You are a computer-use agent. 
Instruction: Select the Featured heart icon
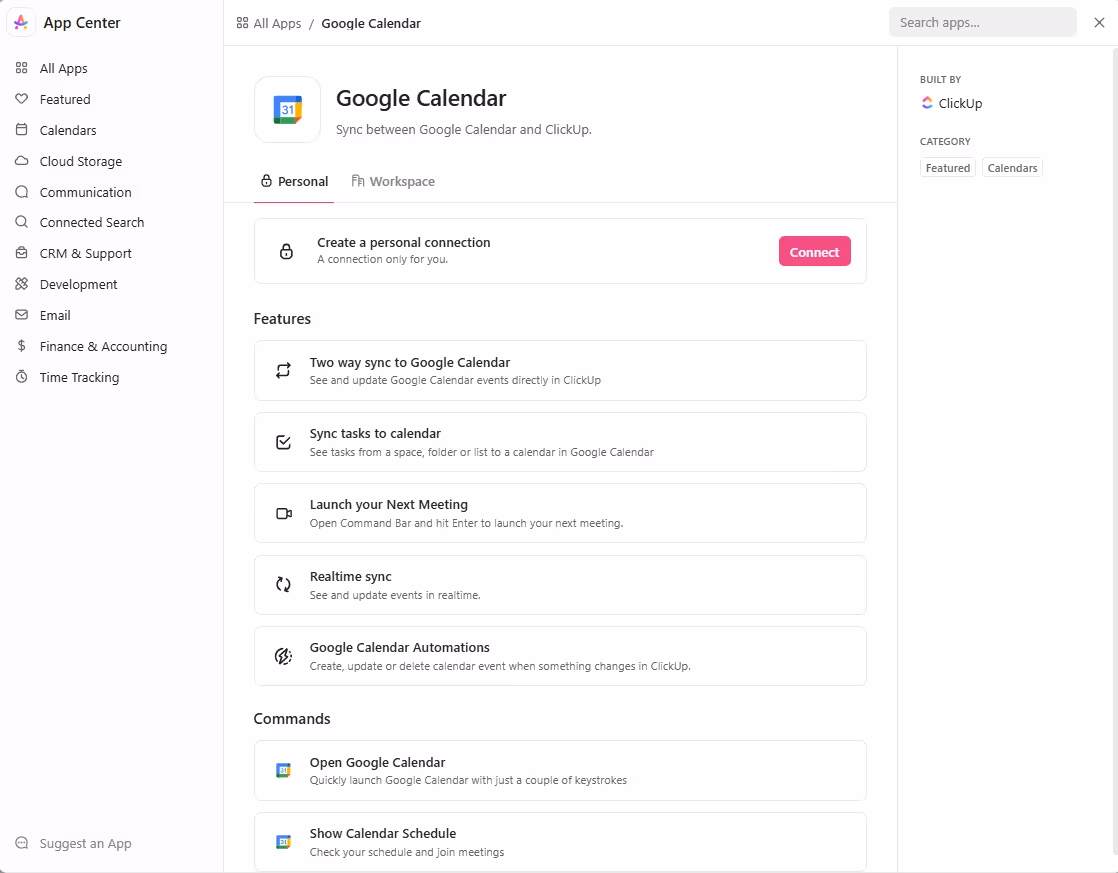click(x=22, y=99)
